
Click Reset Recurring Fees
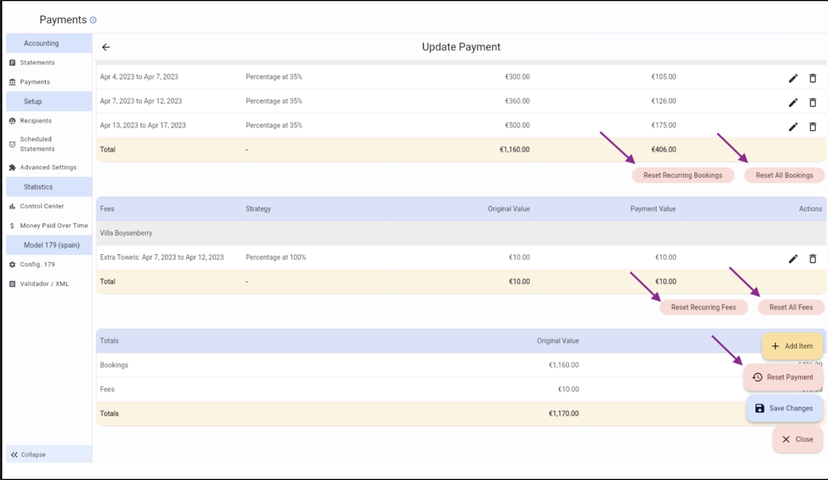coord(703,307)
